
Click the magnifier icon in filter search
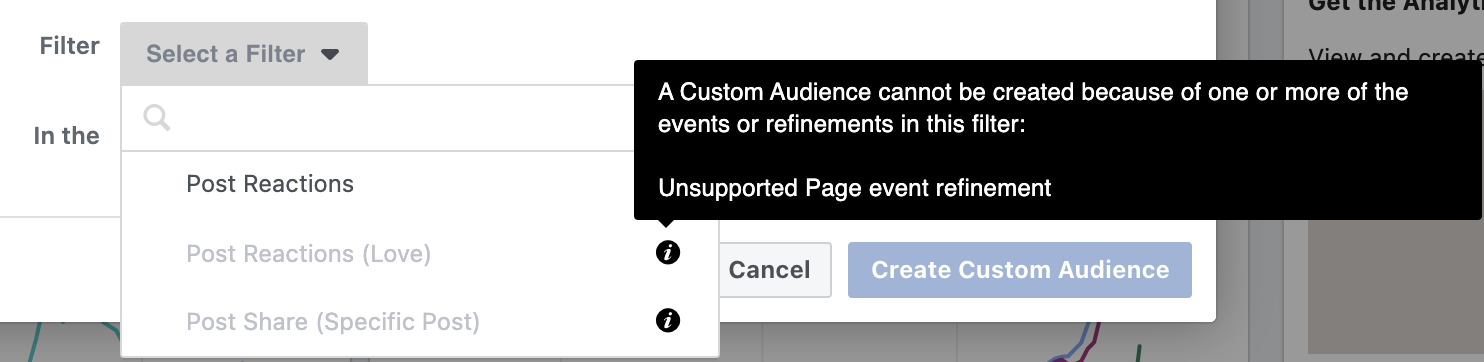tap(157, 118)
